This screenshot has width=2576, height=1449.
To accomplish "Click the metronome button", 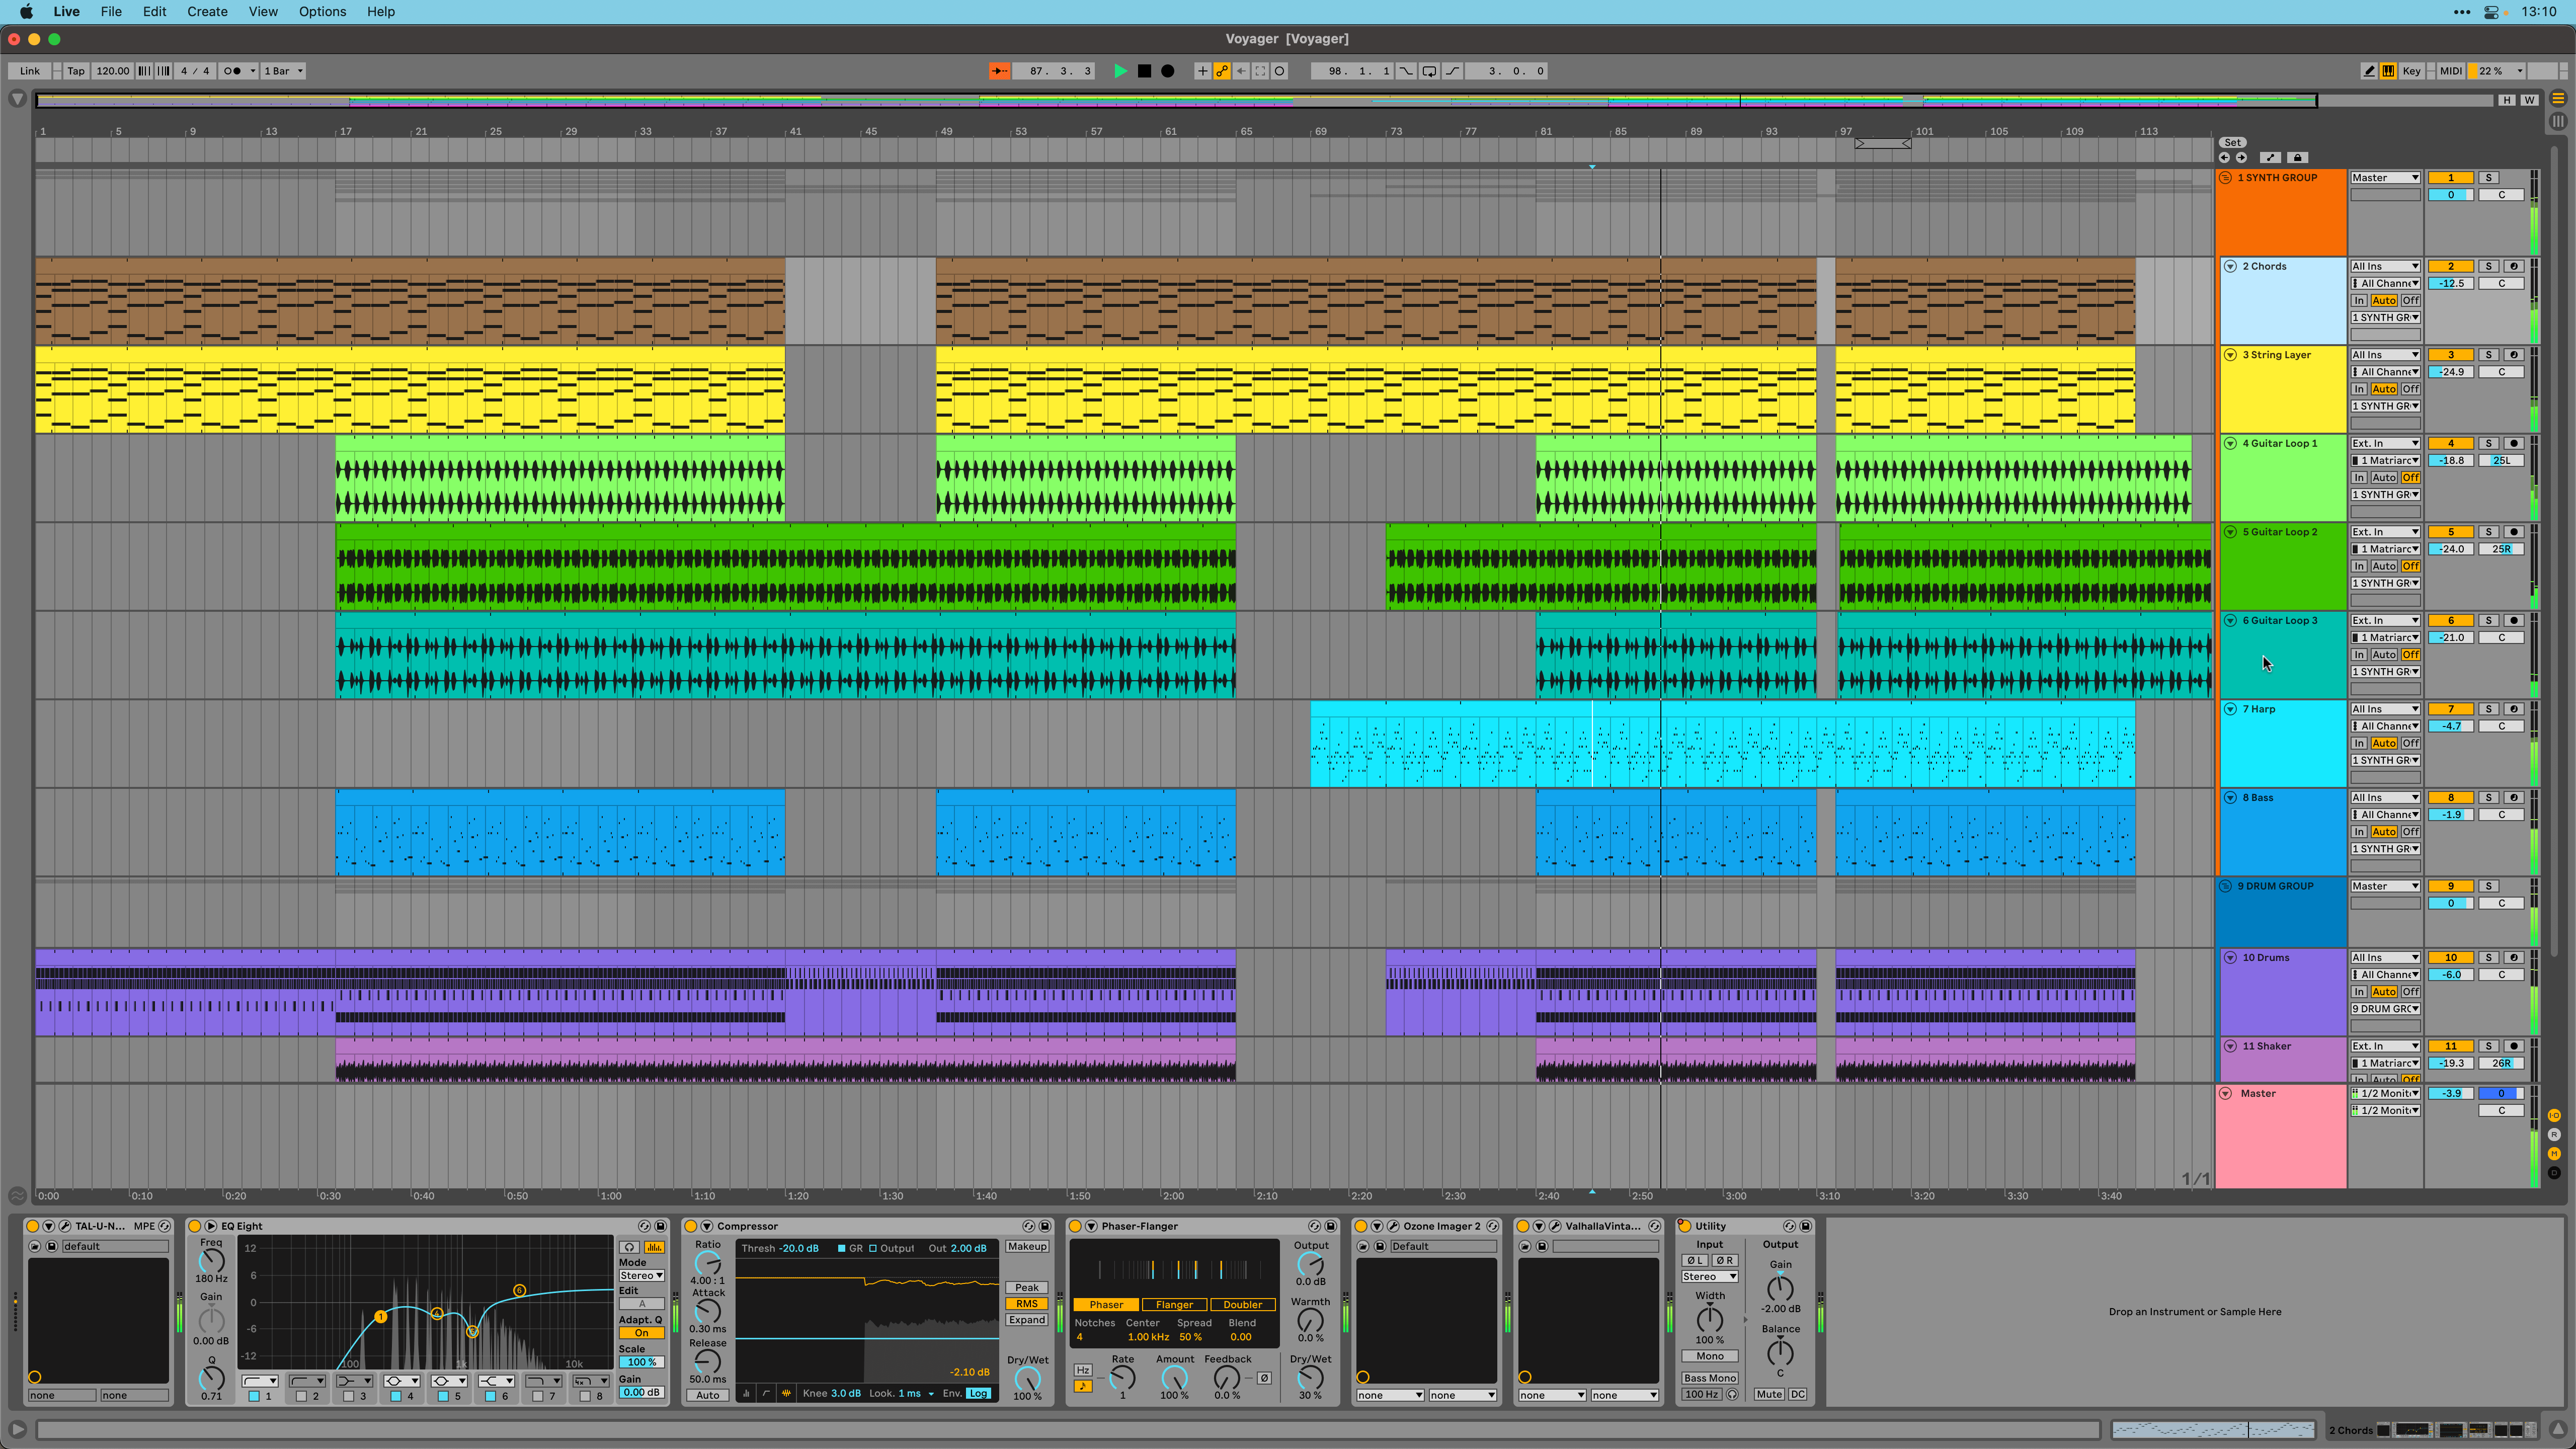I will (233, 71).
